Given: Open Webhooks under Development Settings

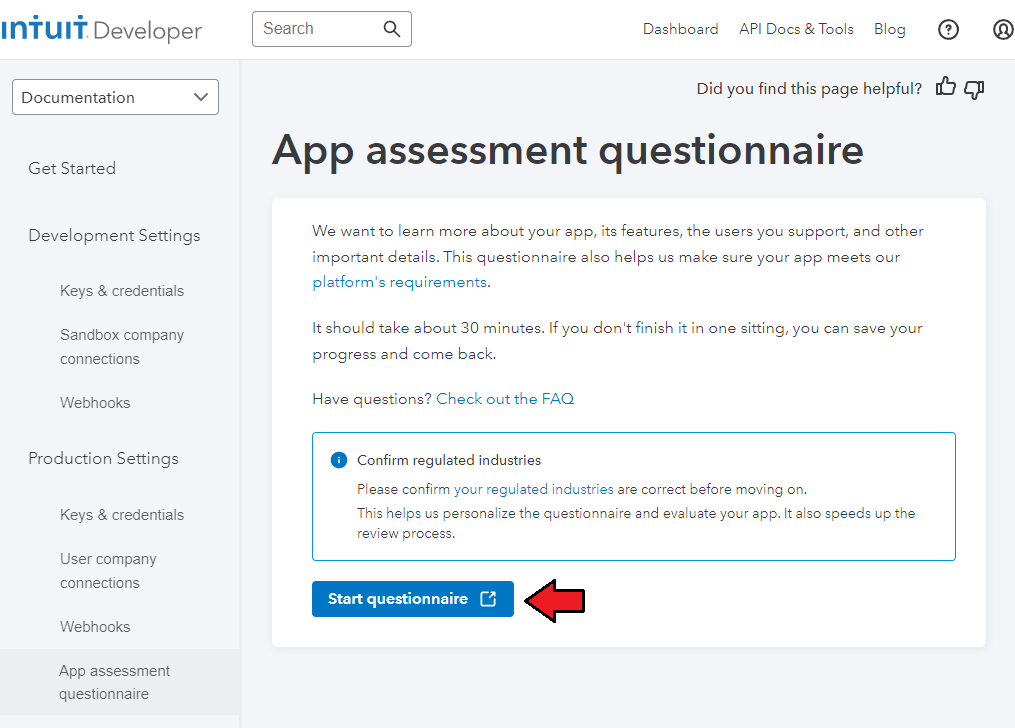Looking at the screenshot, I should 95,403.
